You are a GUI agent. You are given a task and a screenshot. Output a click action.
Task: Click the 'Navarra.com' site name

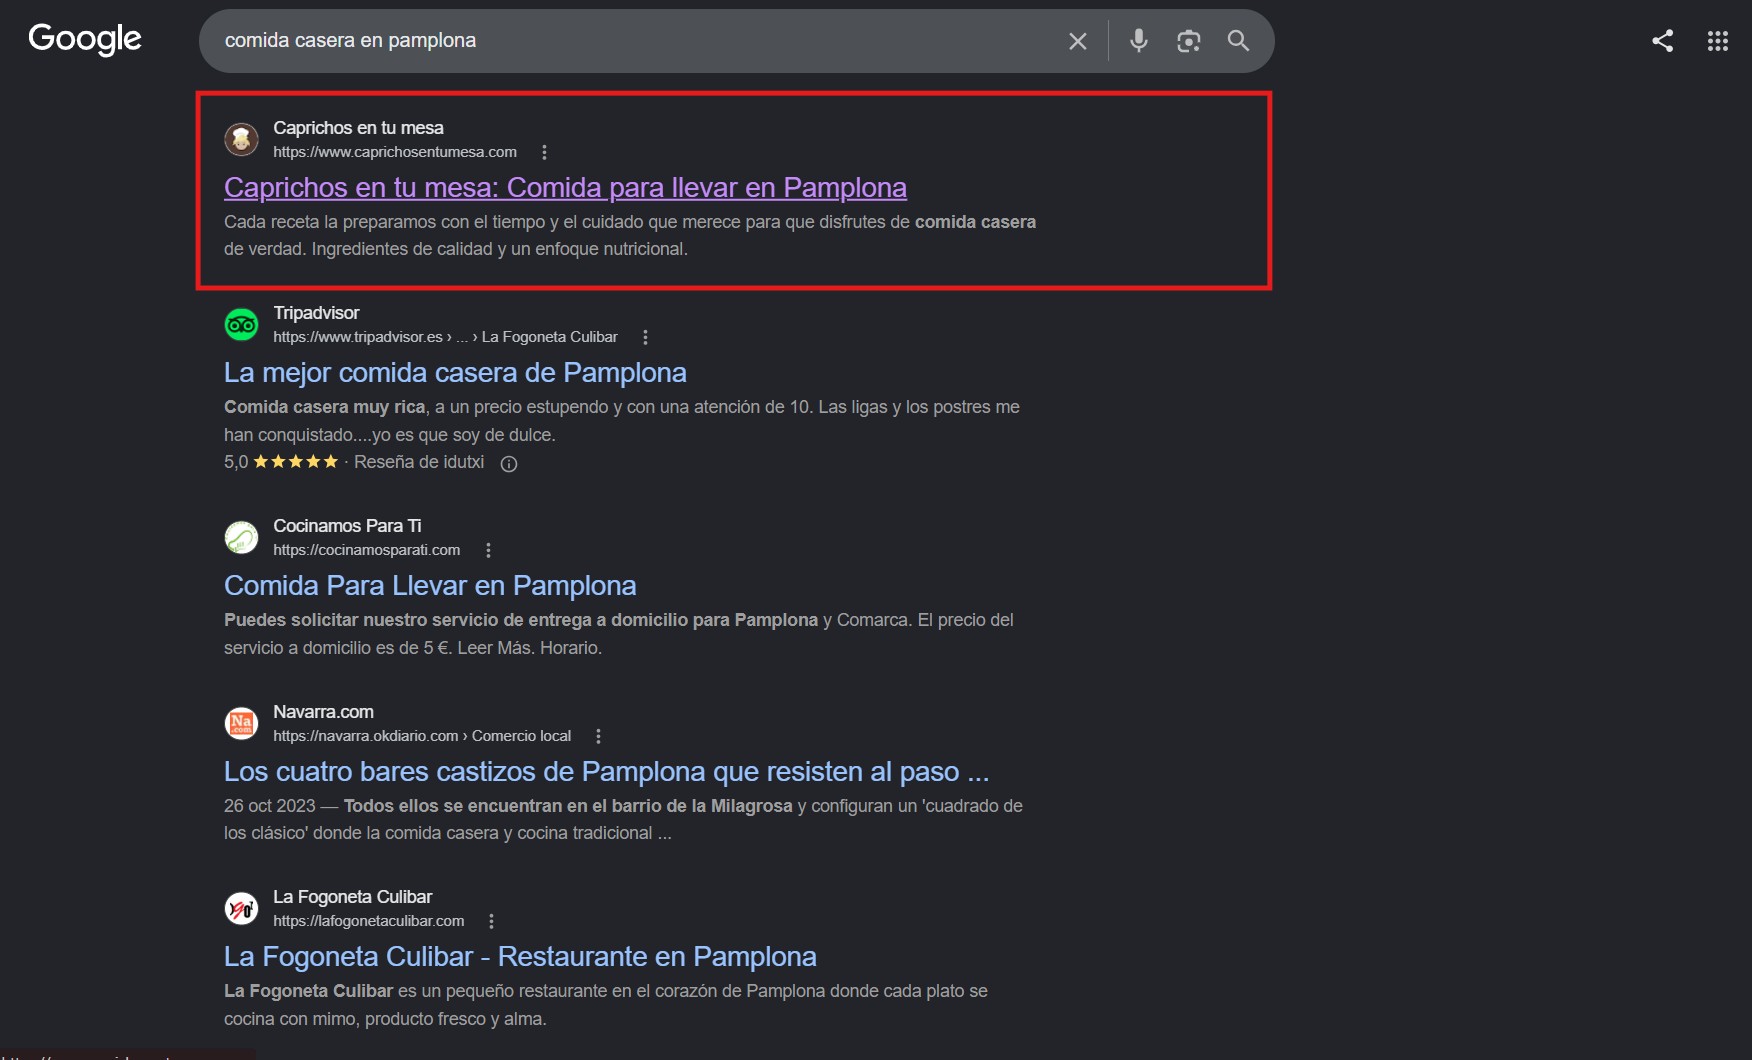point(323,712)
